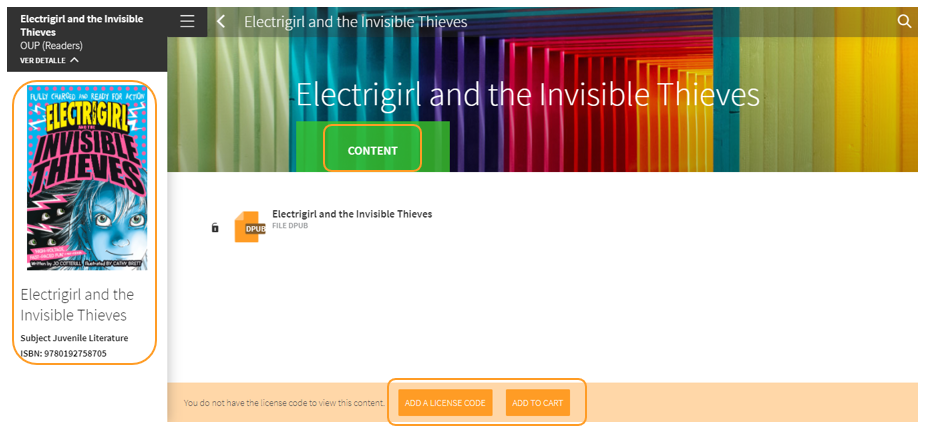Go back using the left chevron arrow
926x431 pixels.
[x=221, y=21]
